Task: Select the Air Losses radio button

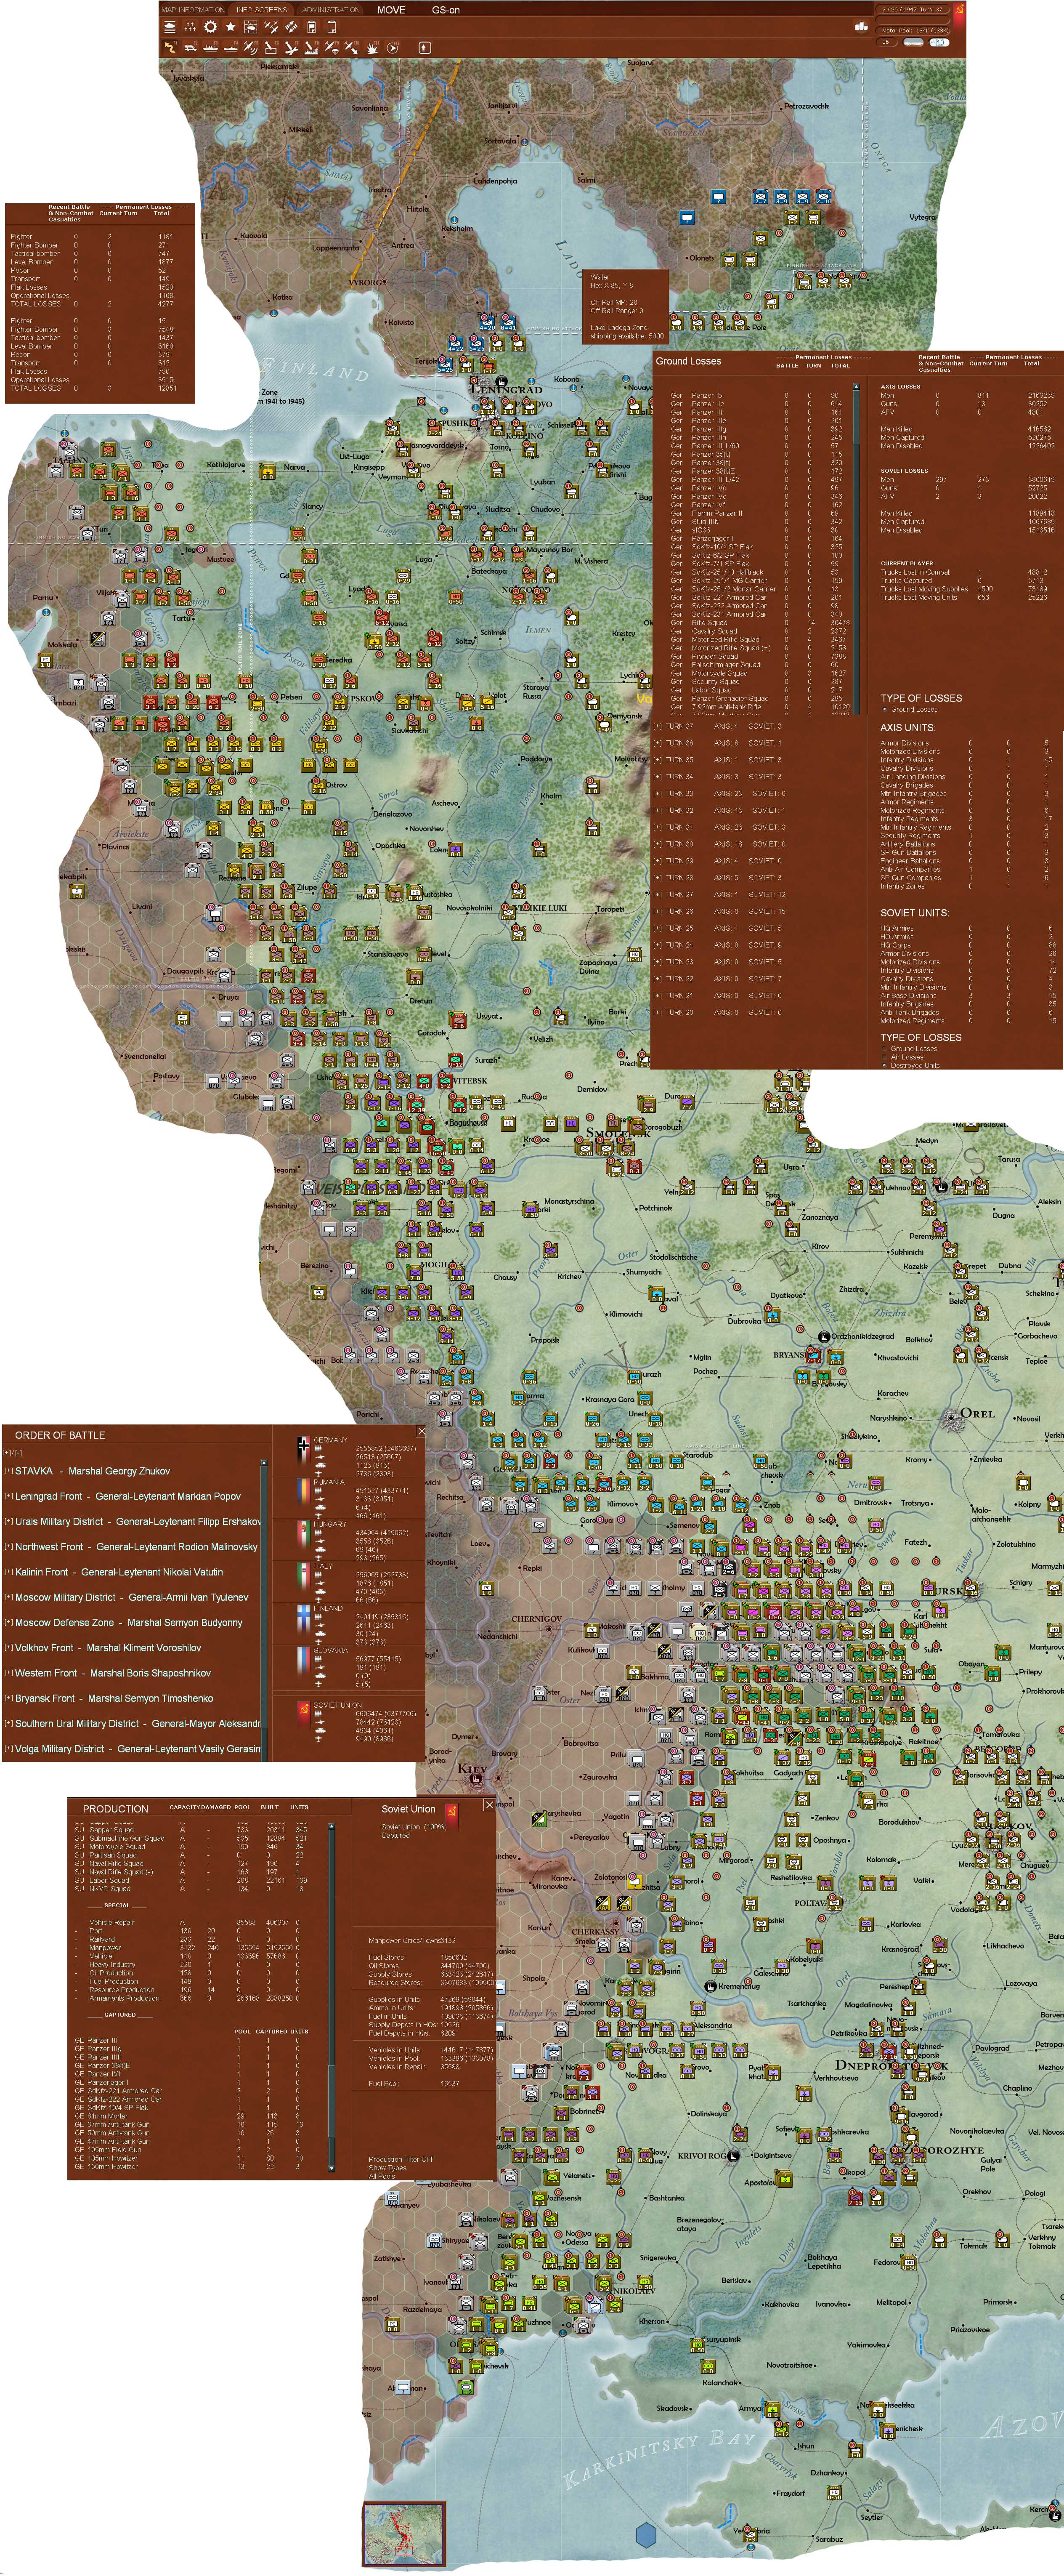Action: (884, 1057)
